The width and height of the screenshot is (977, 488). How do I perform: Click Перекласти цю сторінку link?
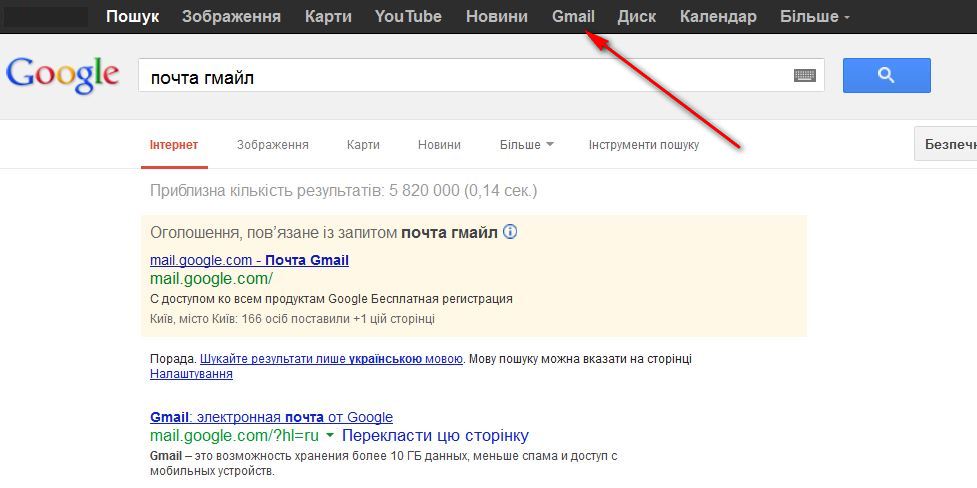[x=436, y=434]
